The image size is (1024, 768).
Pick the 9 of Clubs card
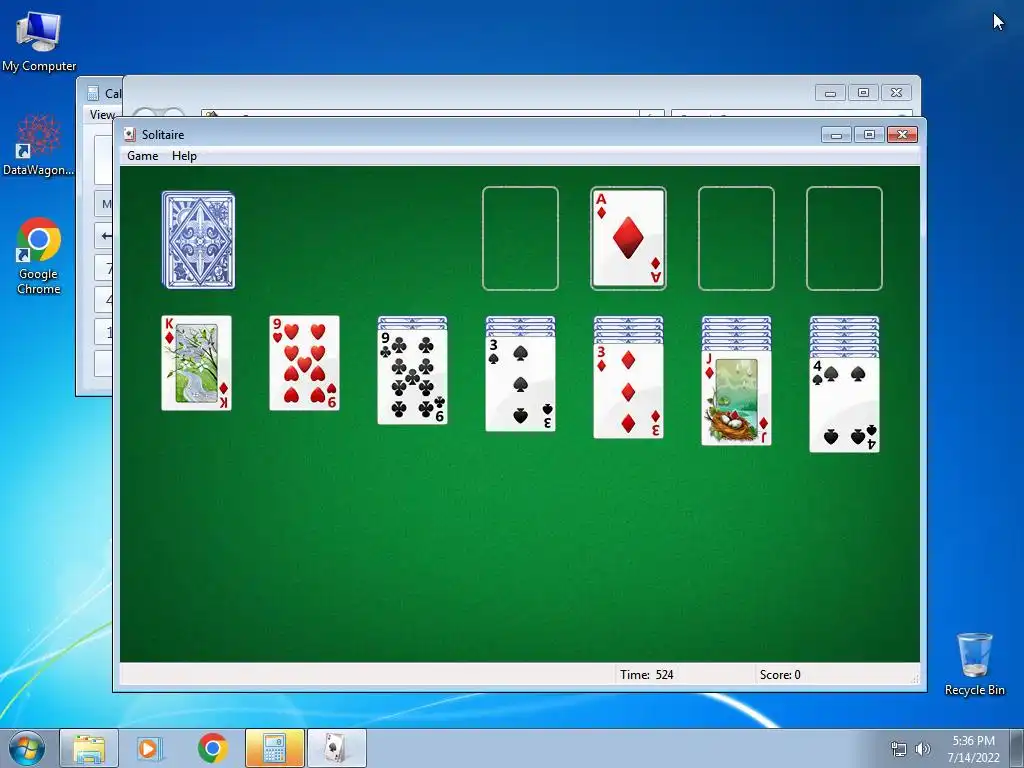pos(412,377)
